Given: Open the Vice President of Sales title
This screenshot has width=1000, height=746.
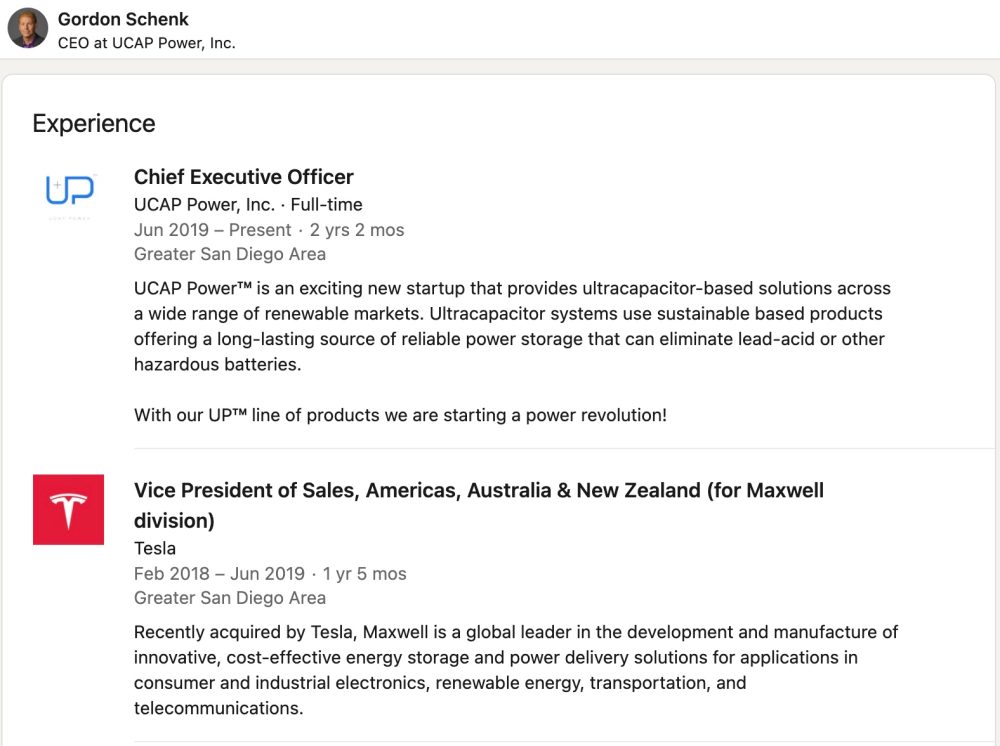Looking at the screenshot, I should pos(478,491).
